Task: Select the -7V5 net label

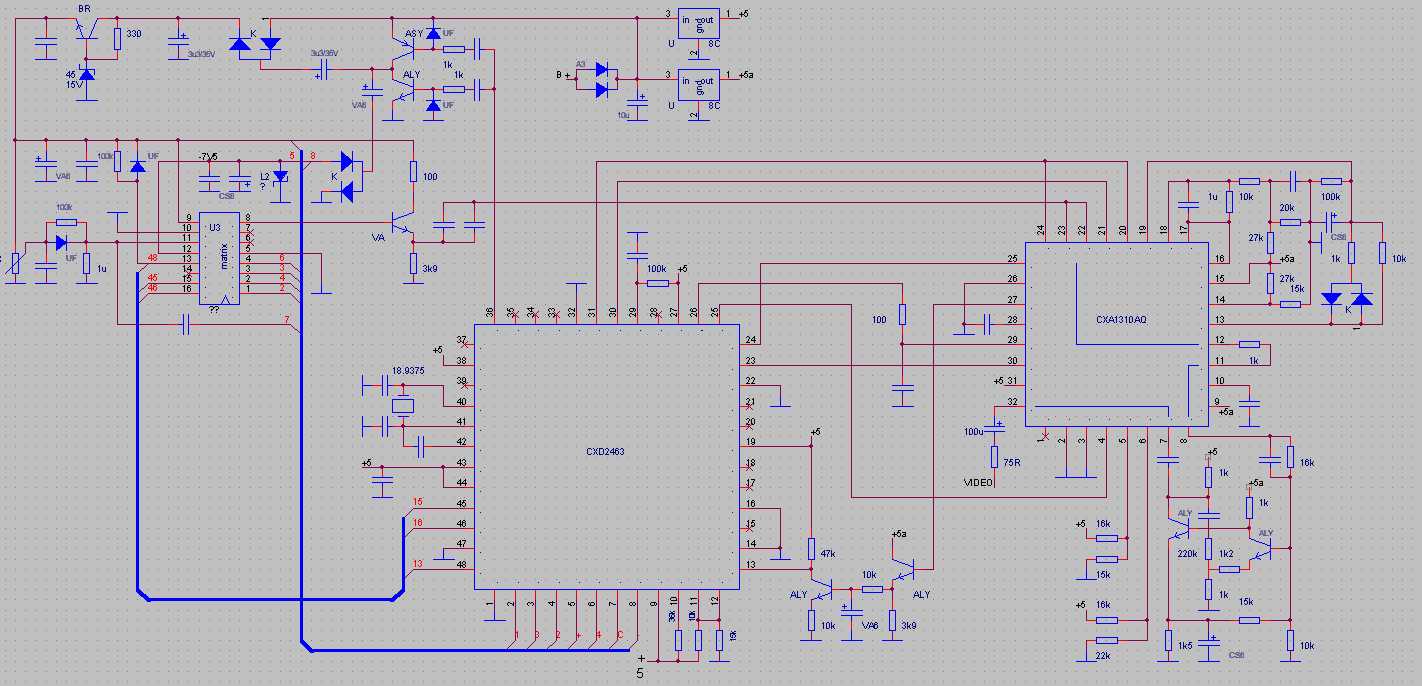Action: pyautogui.click(x=207, y=155)
